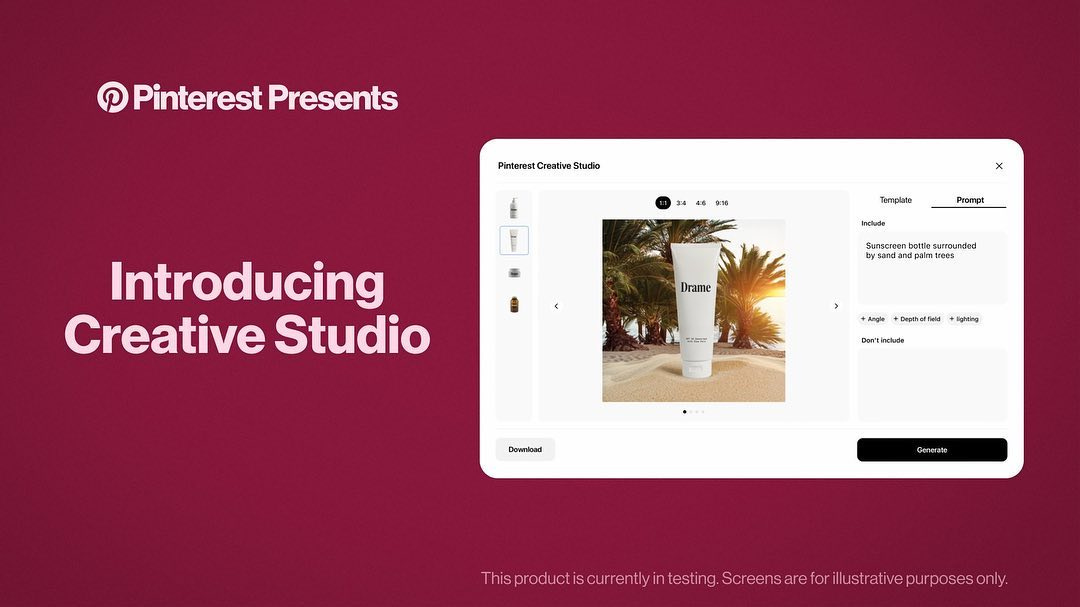Go to next generated image arrow

[836, 306]
